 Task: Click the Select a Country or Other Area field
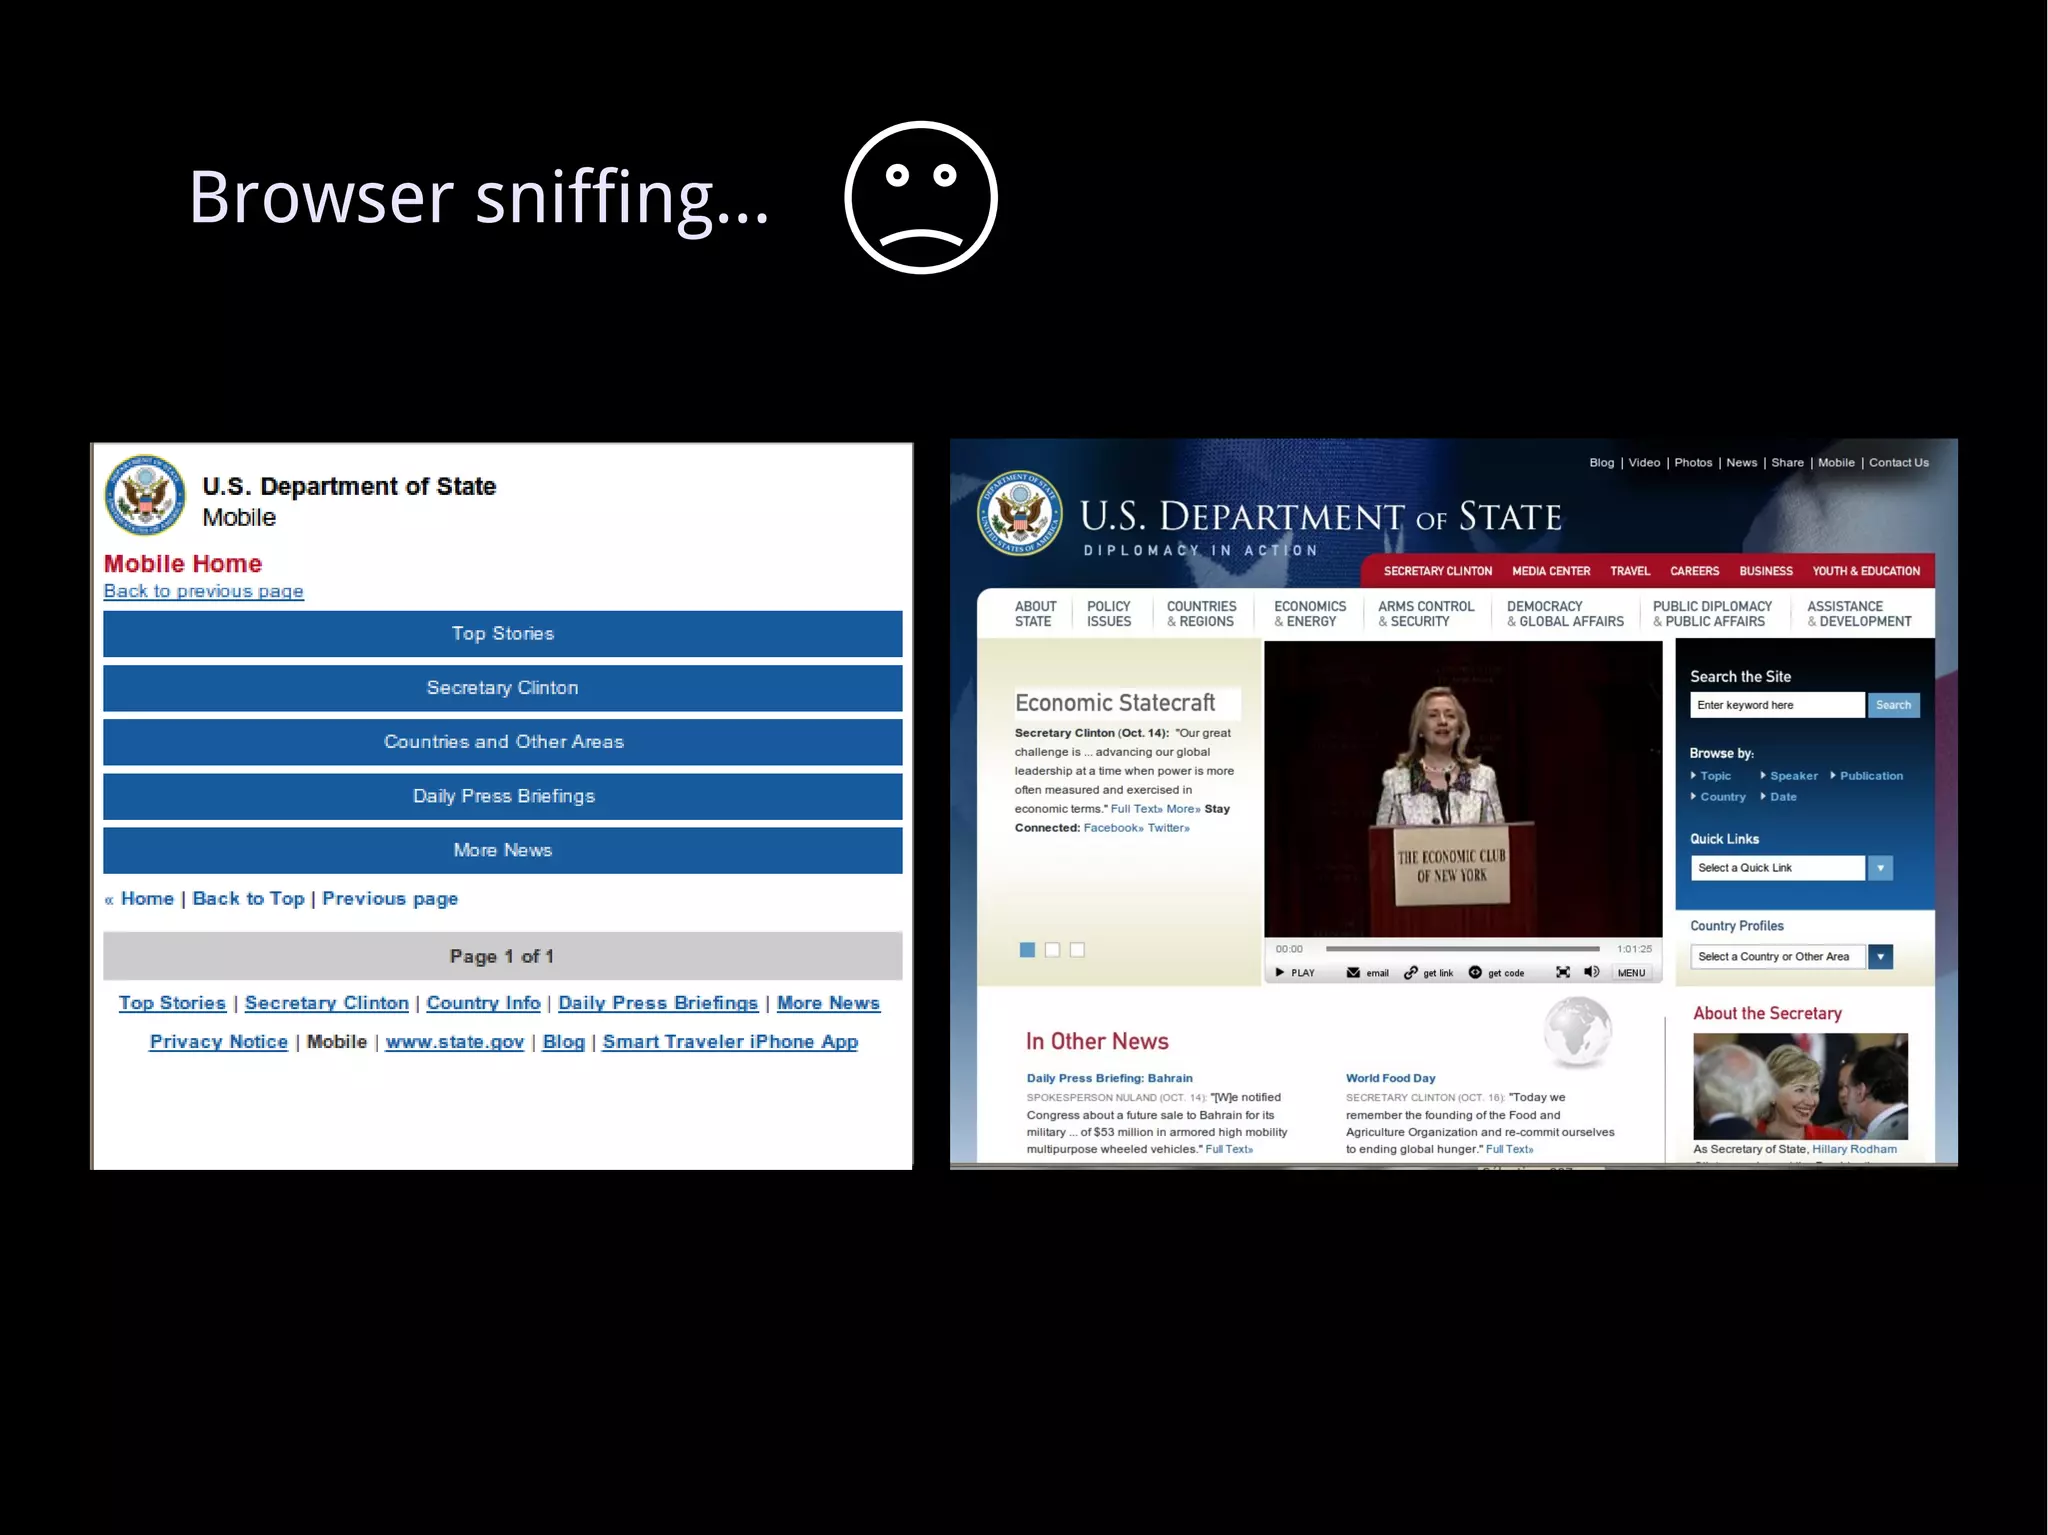[1778, 956]
